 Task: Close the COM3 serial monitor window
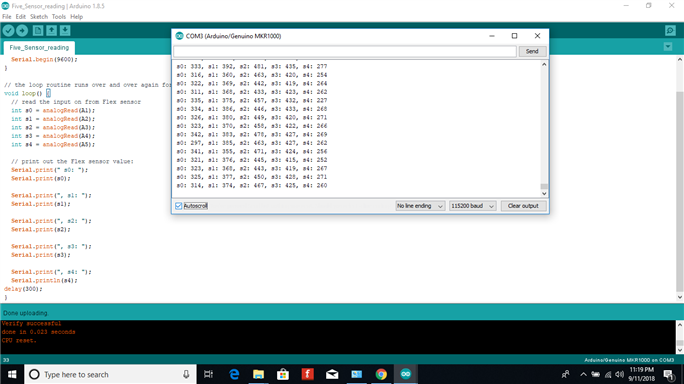tap(537, 36)
